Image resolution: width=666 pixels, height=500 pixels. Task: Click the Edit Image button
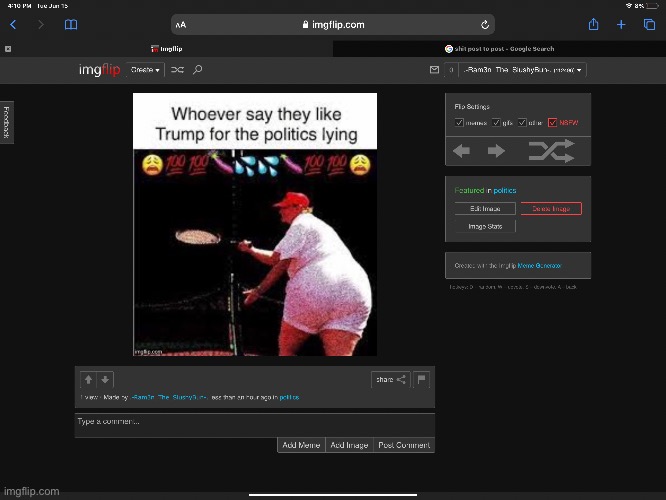click(485, 209)
